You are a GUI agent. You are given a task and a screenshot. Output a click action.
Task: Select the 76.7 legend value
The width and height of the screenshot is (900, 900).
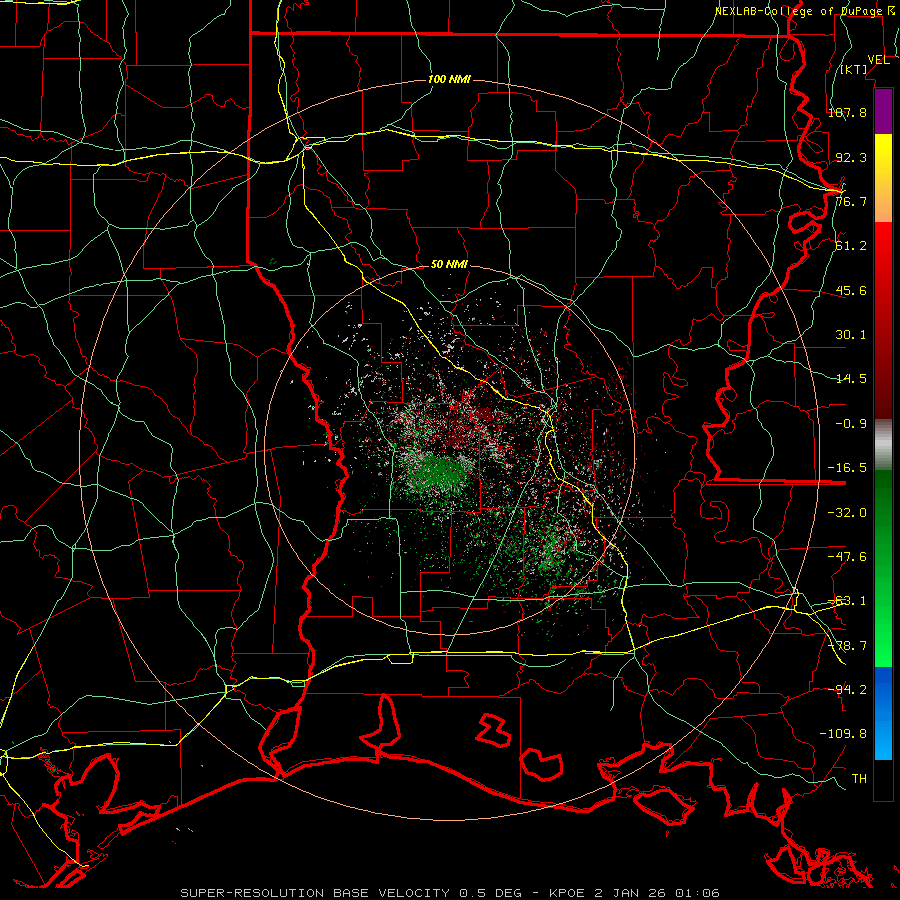851,201
